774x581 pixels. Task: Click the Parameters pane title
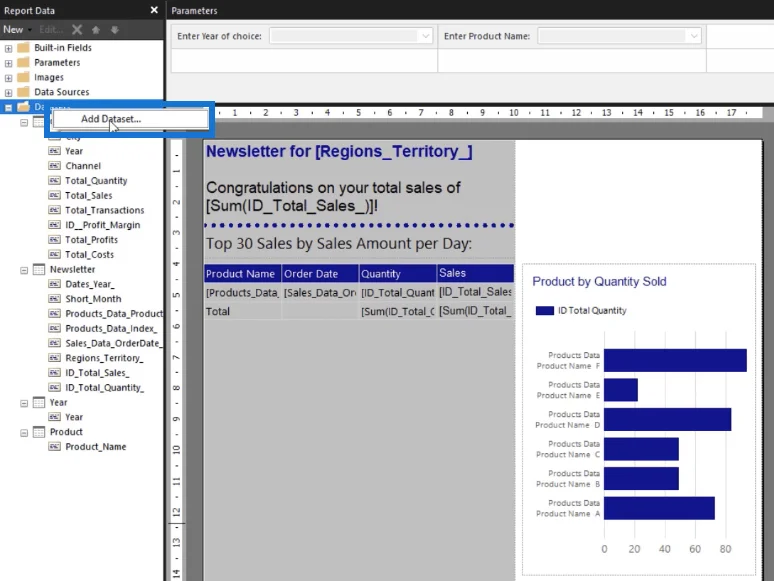[x=194, y=10]
